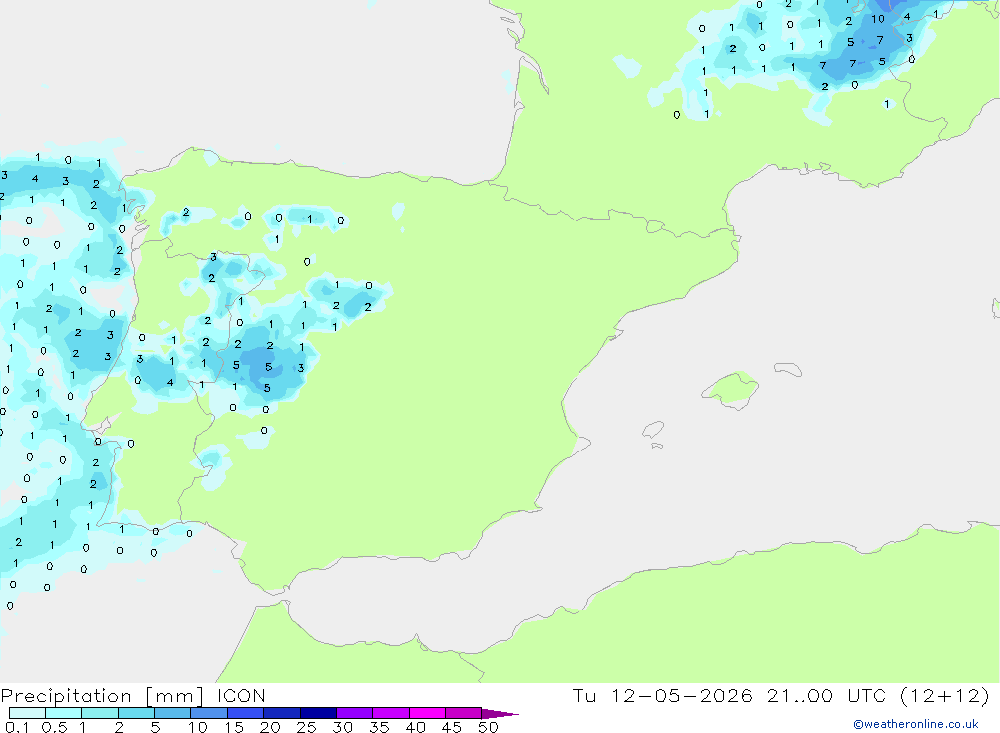Choose the 30 to 35 mm purple swatch
The image size is (1000, 733).
click(x=354, y=713)
